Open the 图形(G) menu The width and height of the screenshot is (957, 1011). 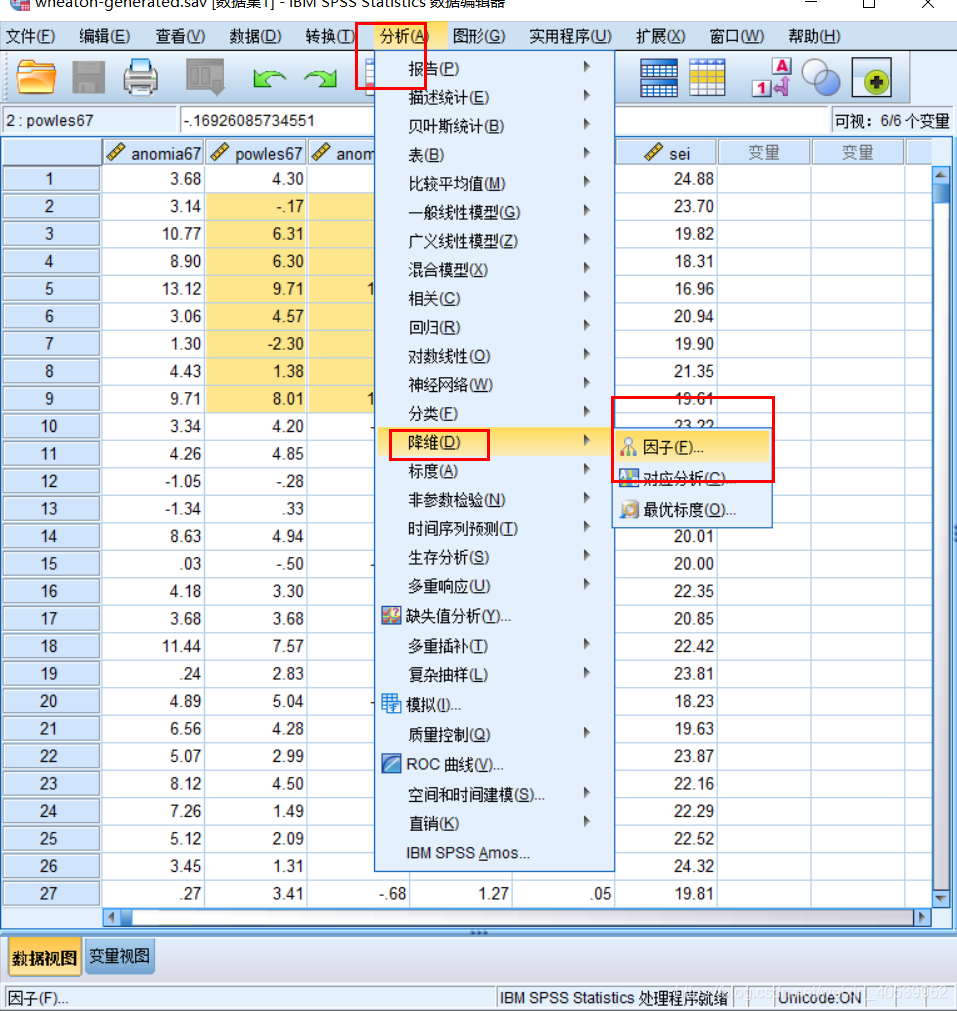[479, 36]
